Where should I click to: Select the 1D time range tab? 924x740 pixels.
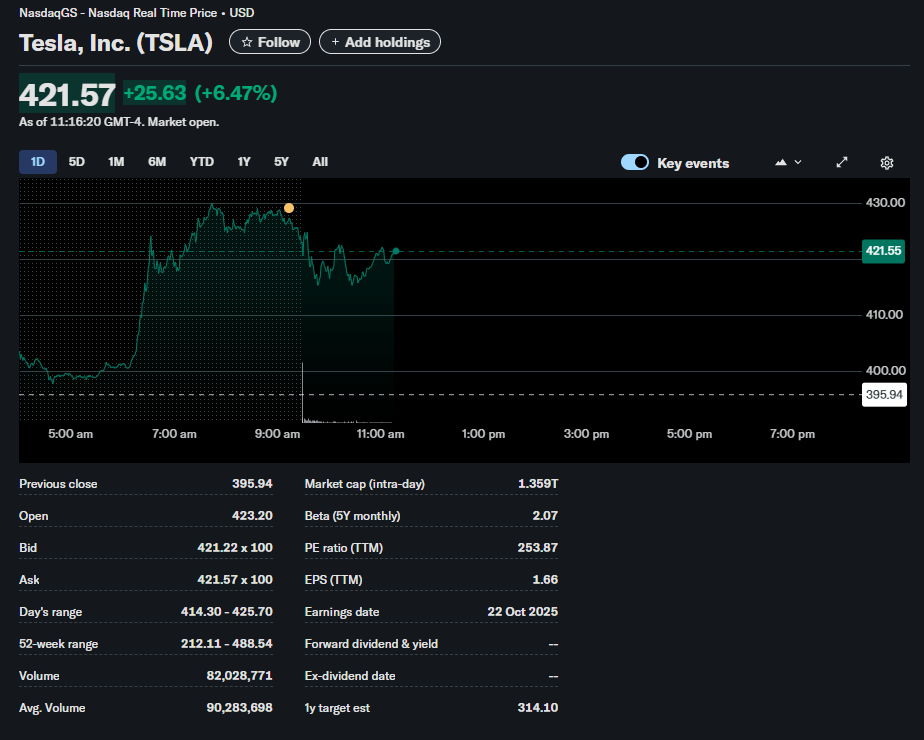coord(38,162)
